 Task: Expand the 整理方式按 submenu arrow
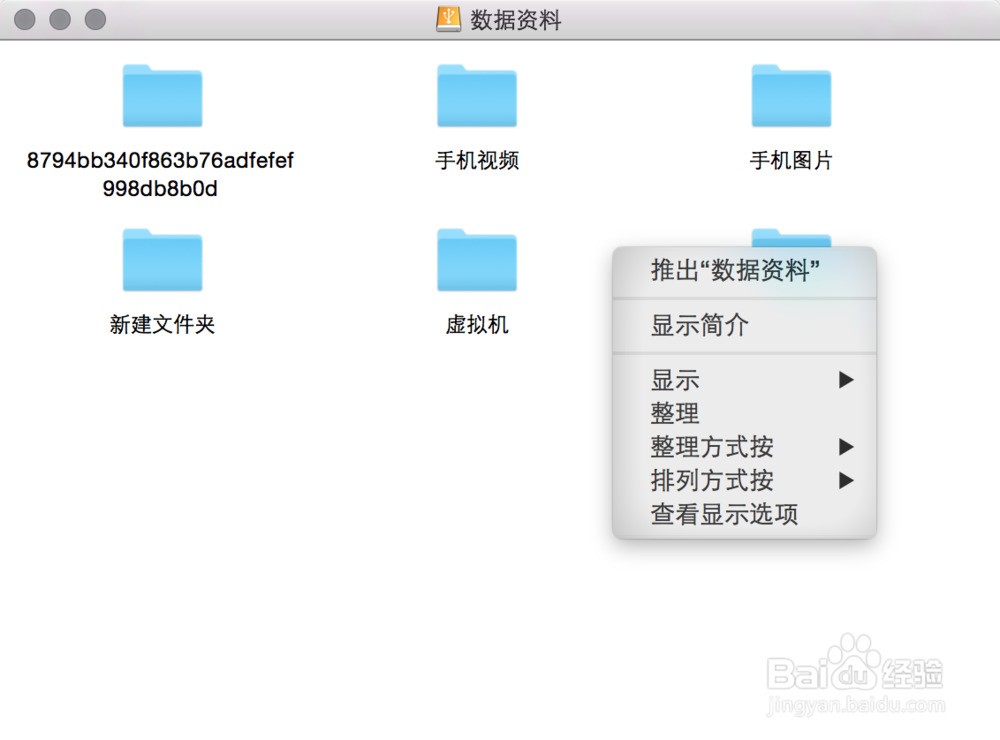click(847, 447)
